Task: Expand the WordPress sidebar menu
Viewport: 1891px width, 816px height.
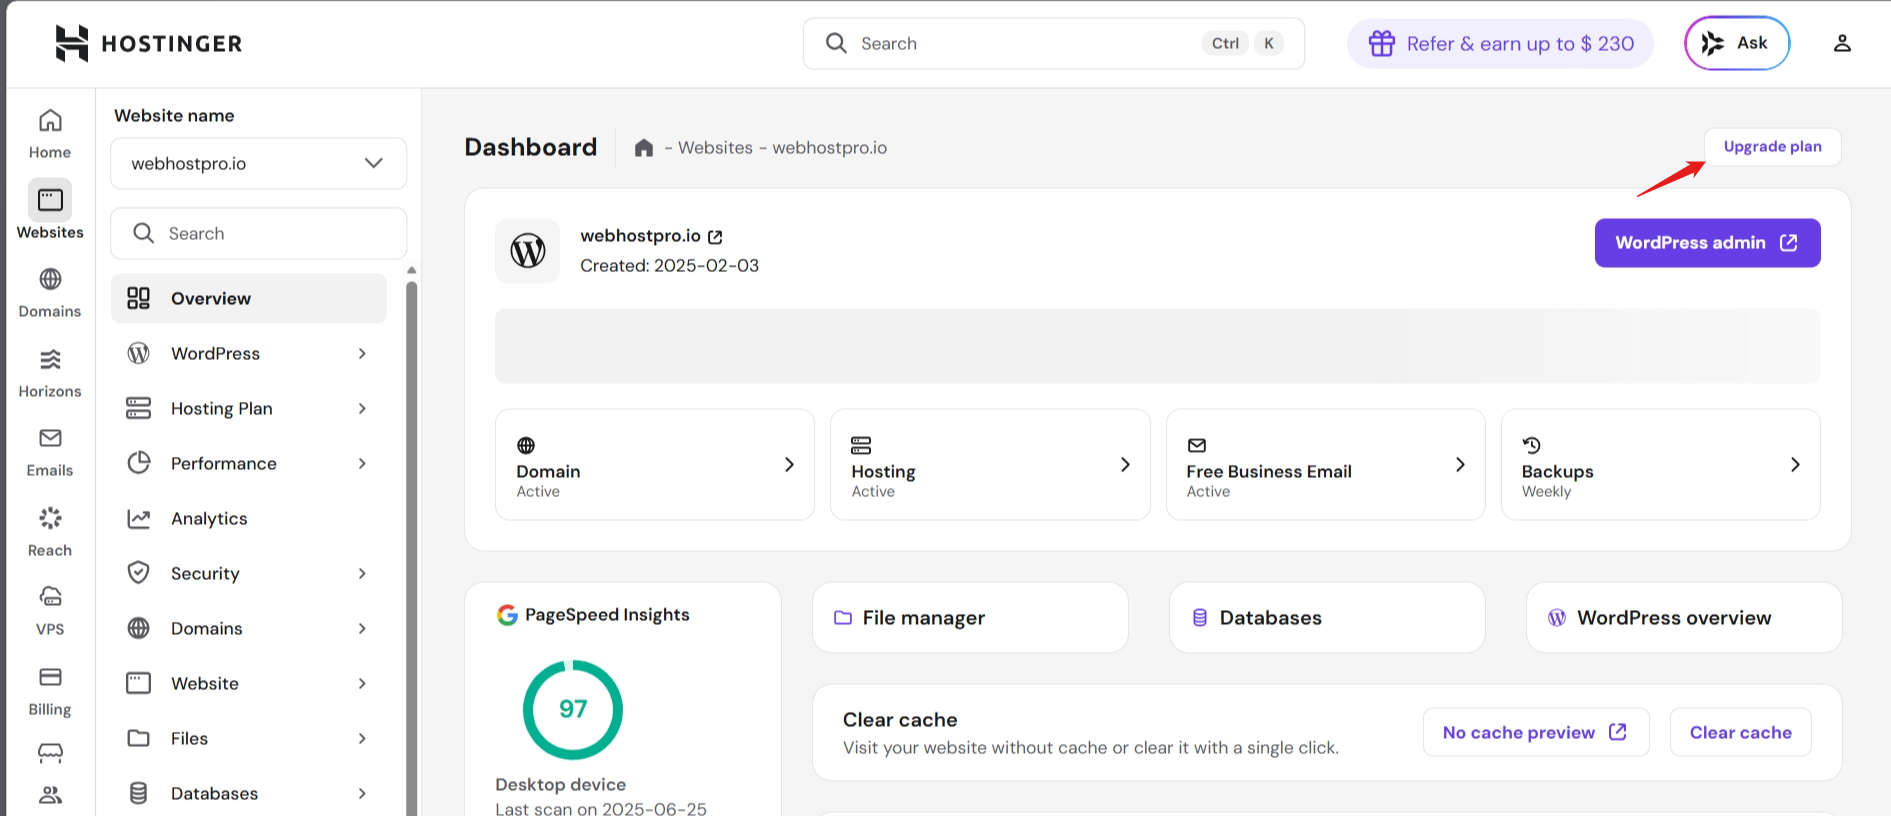Action: (x=248, y=353)
